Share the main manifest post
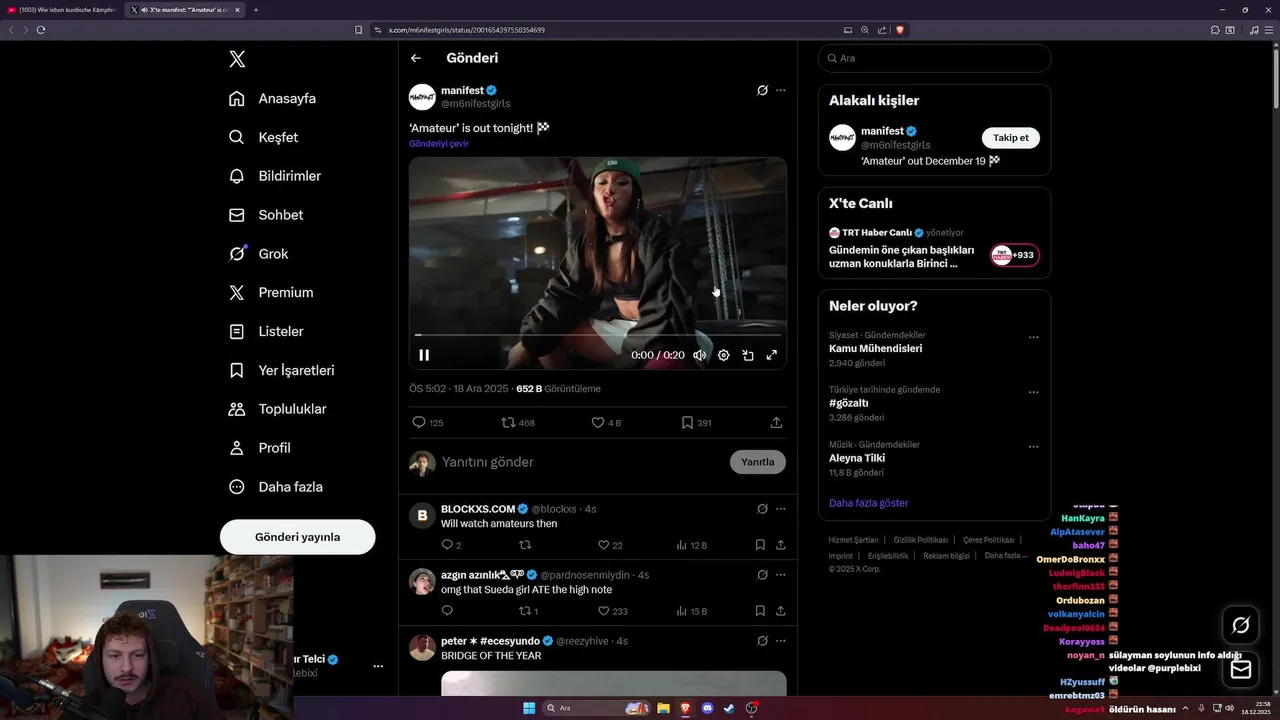1280x720 pixels. (x=777, y=423)
